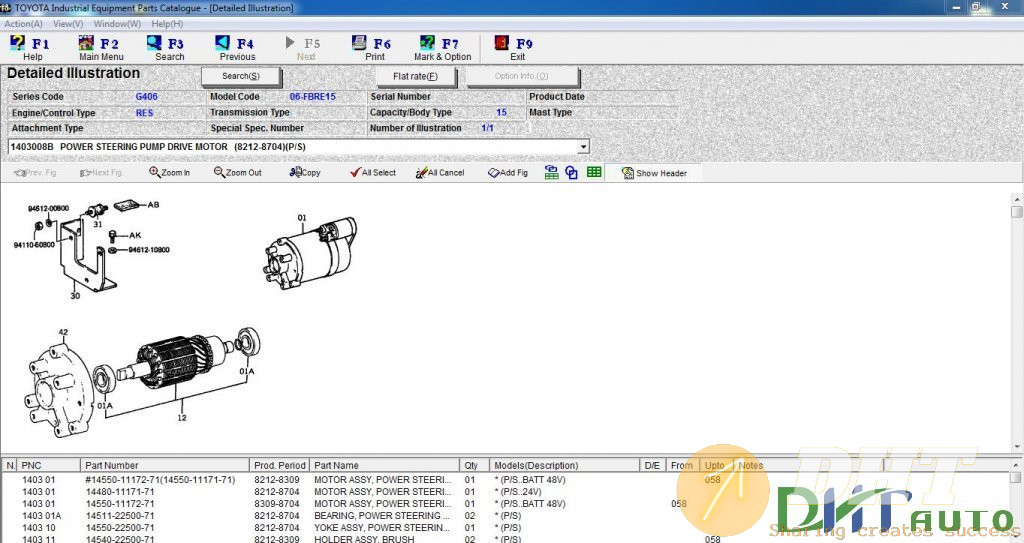
Task: Click part label 94110-60800 in illustration
Action: click(34, 245)
